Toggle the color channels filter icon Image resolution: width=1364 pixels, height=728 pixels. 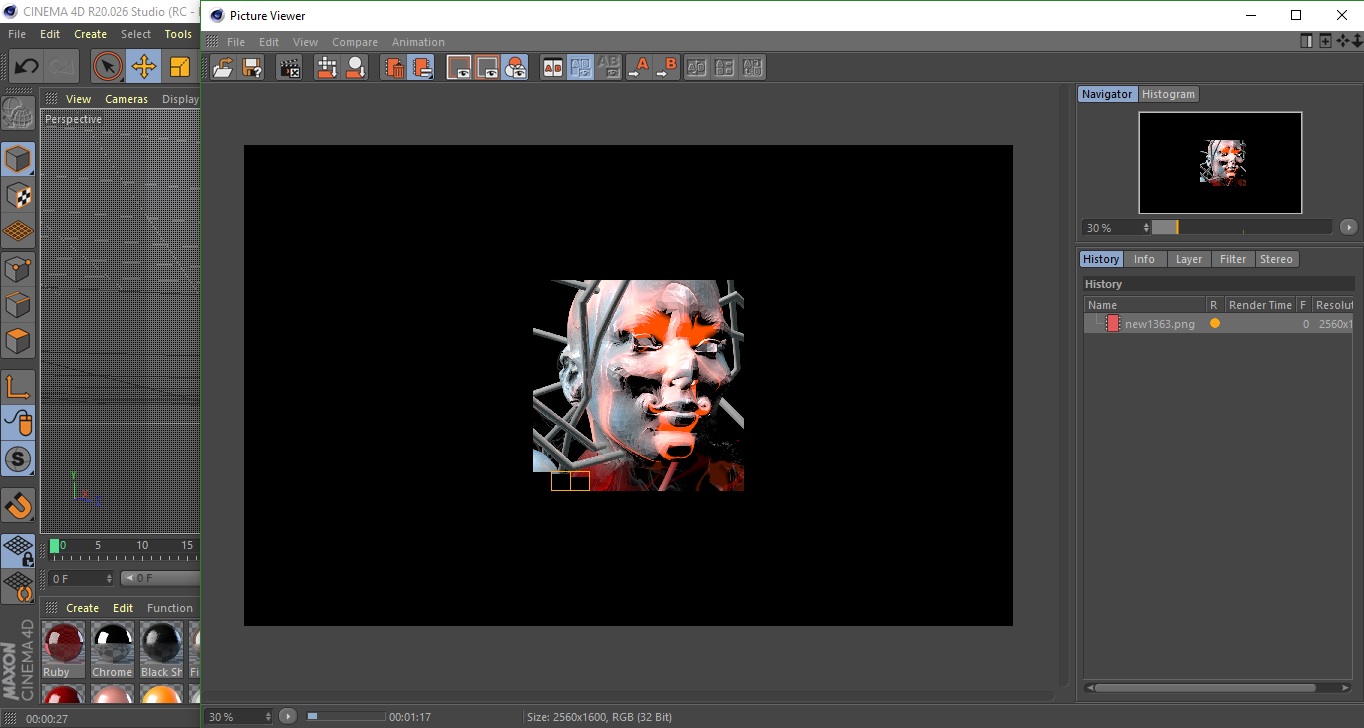(x=515, y=67)
